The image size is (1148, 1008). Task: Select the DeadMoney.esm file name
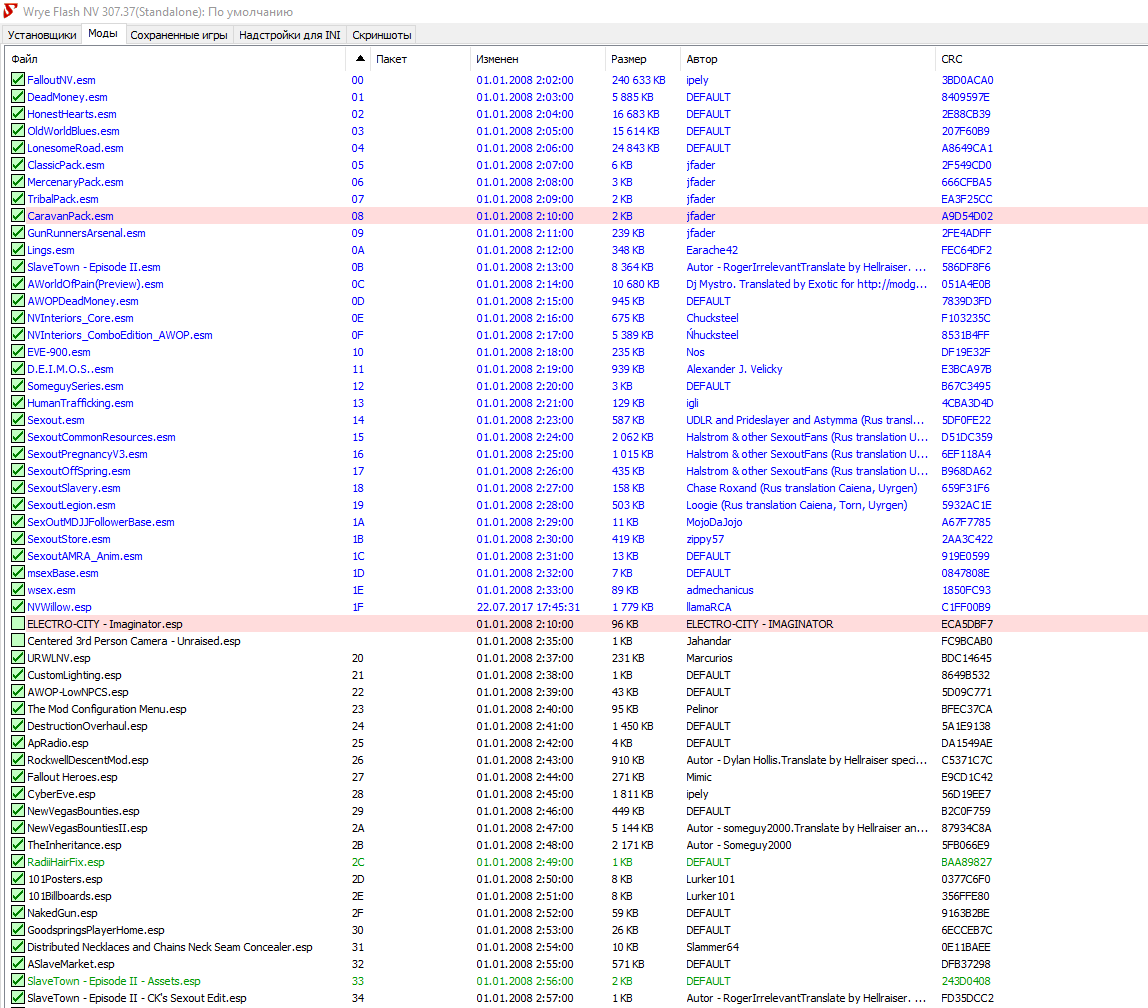pyautogui.click(x=67, y=97)
